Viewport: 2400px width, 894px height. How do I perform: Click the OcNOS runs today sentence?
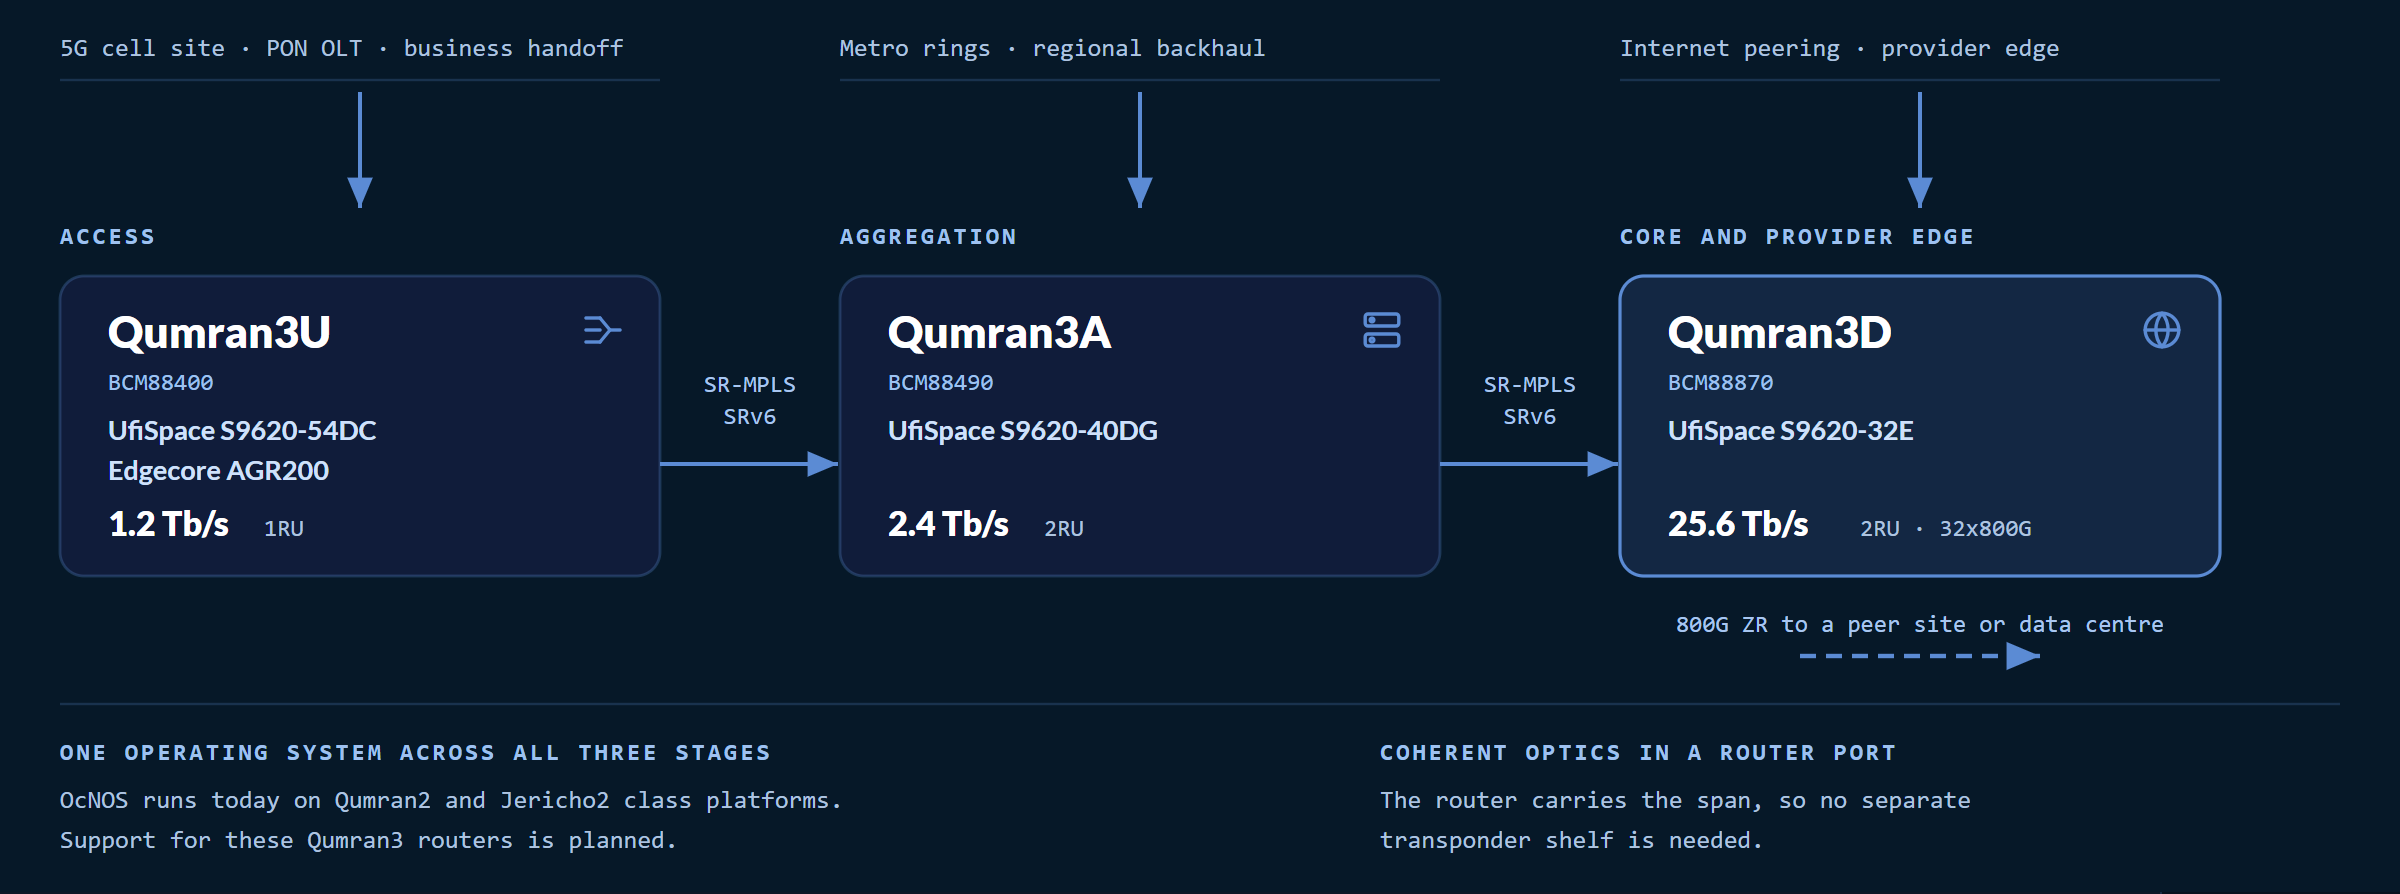pyautogui.click(x=451, y=801)
